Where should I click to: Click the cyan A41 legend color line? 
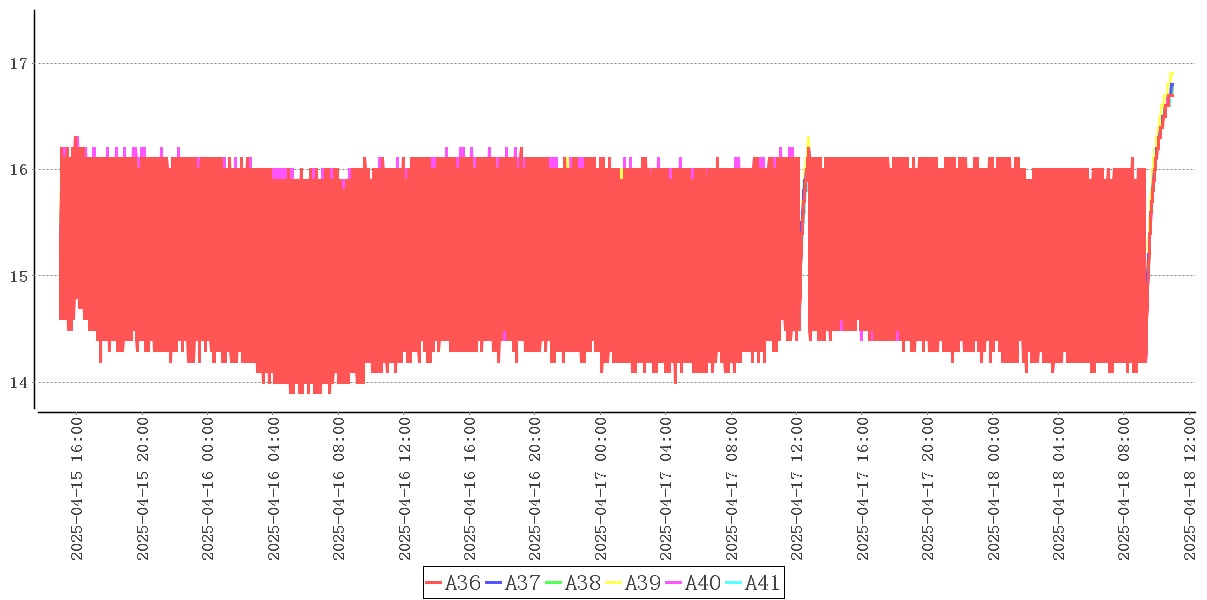click(734, 583)
